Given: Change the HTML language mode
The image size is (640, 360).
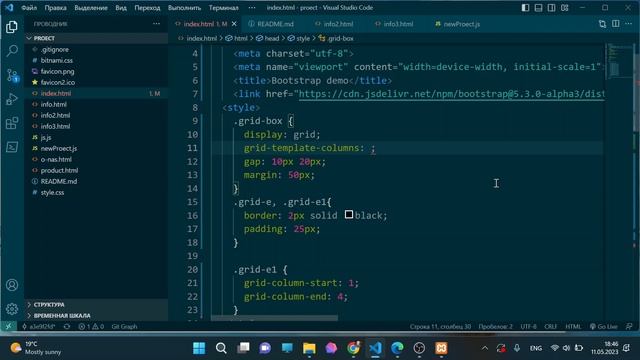Looking at the screenshot, I should (x=573, y=327).
